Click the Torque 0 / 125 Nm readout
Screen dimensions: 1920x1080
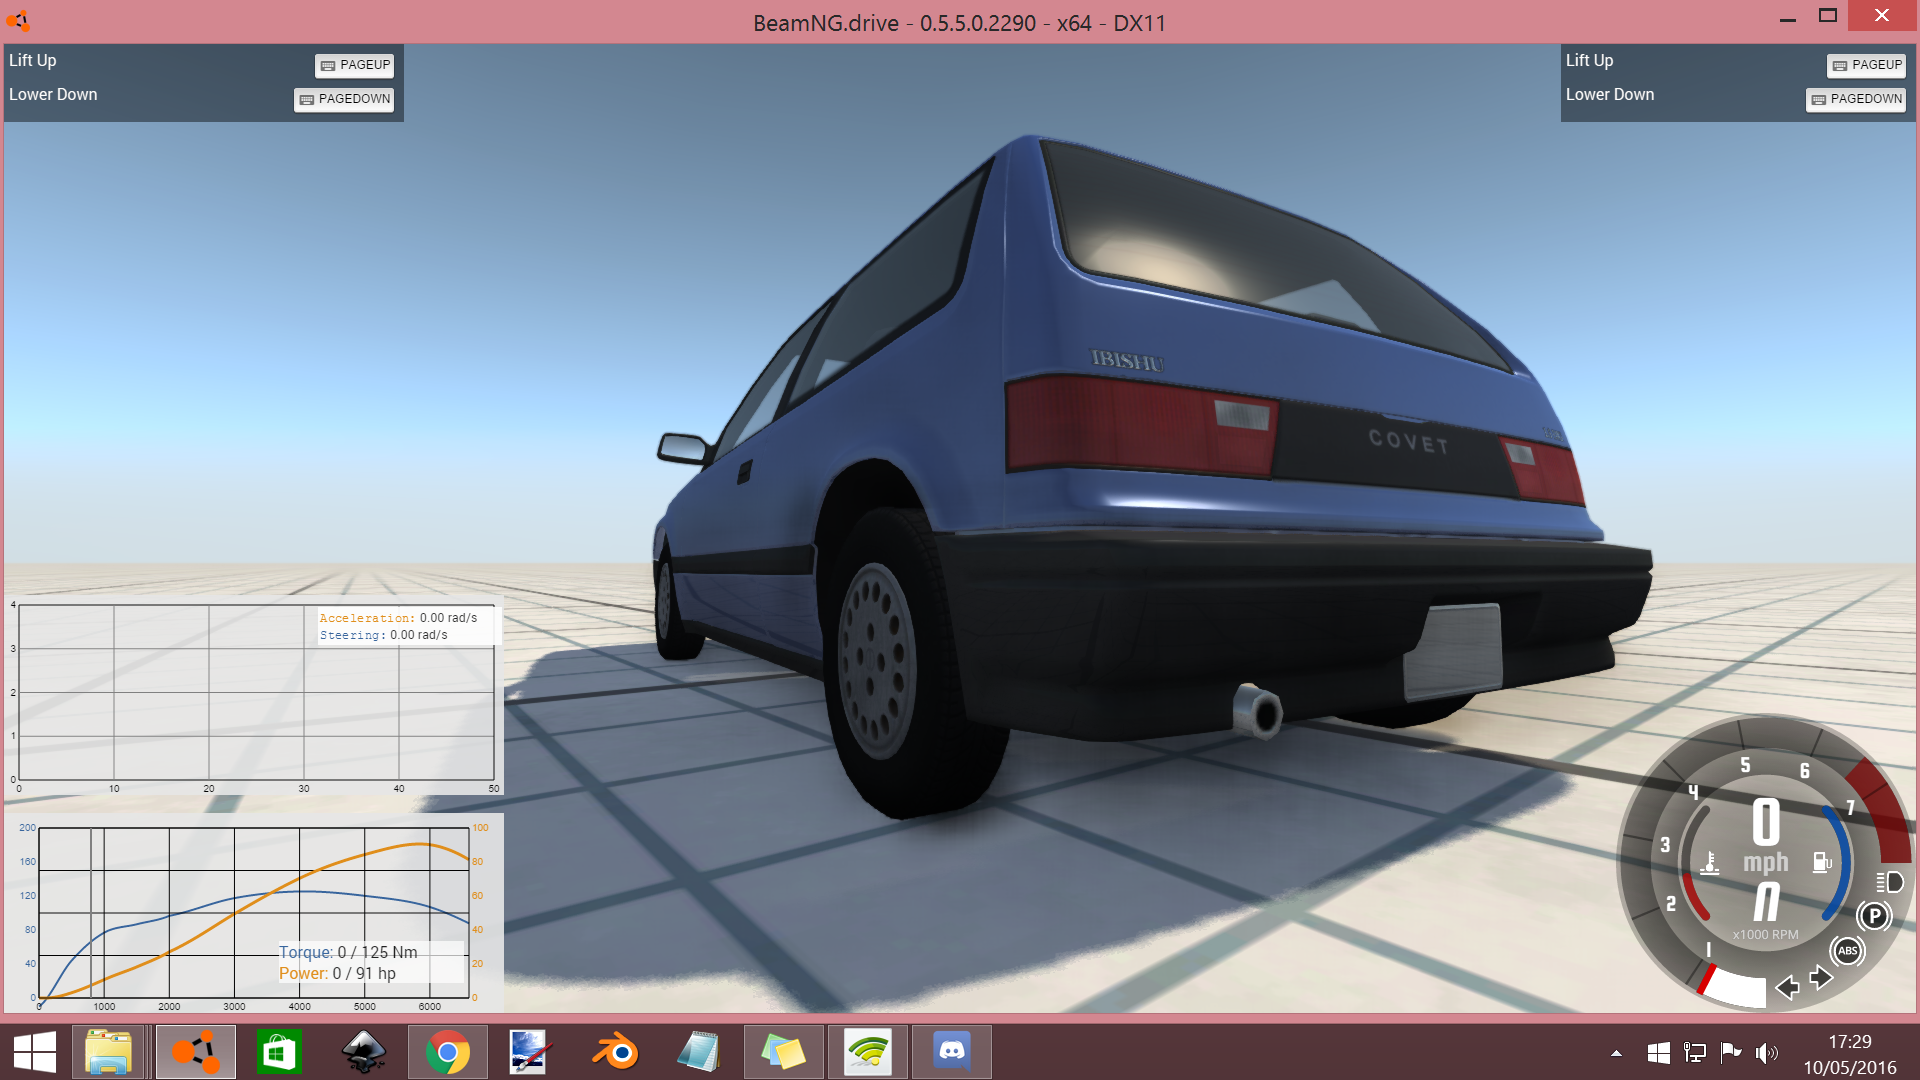click(348, 952)
